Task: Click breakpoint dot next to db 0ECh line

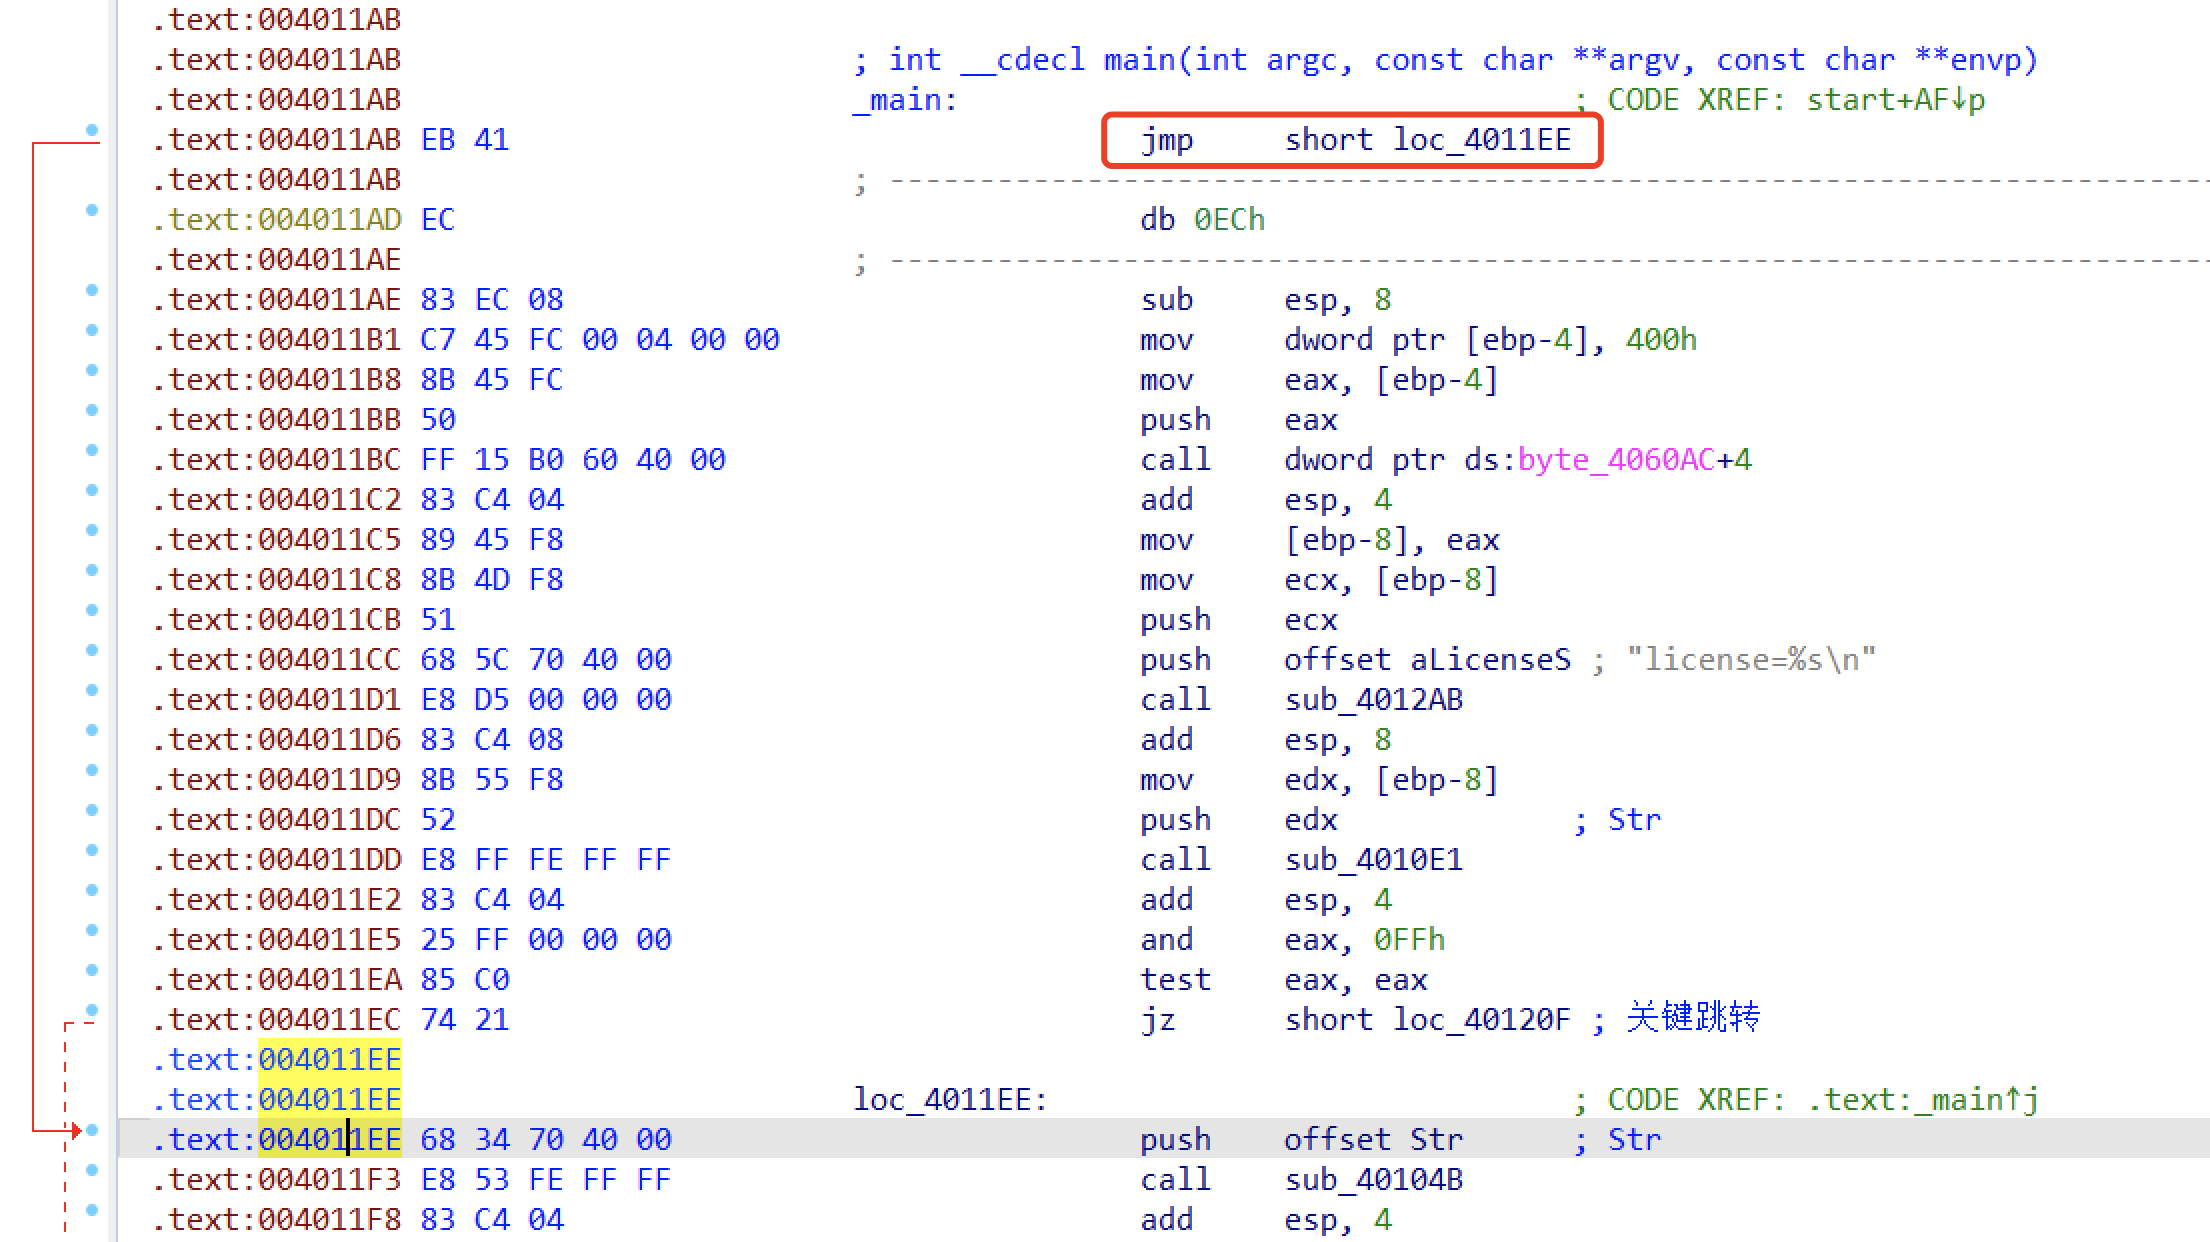Action: point(92,210)
